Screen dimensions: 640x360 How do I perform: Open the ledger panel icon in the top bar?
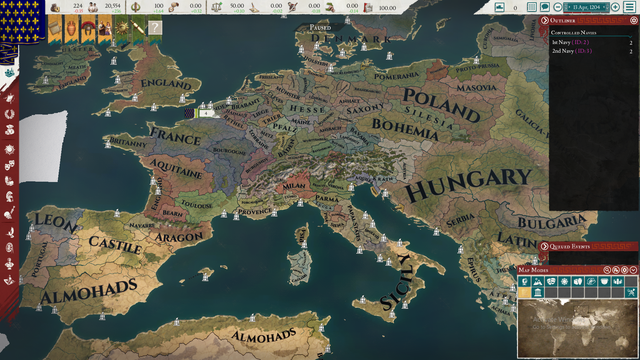click(531, 7)
